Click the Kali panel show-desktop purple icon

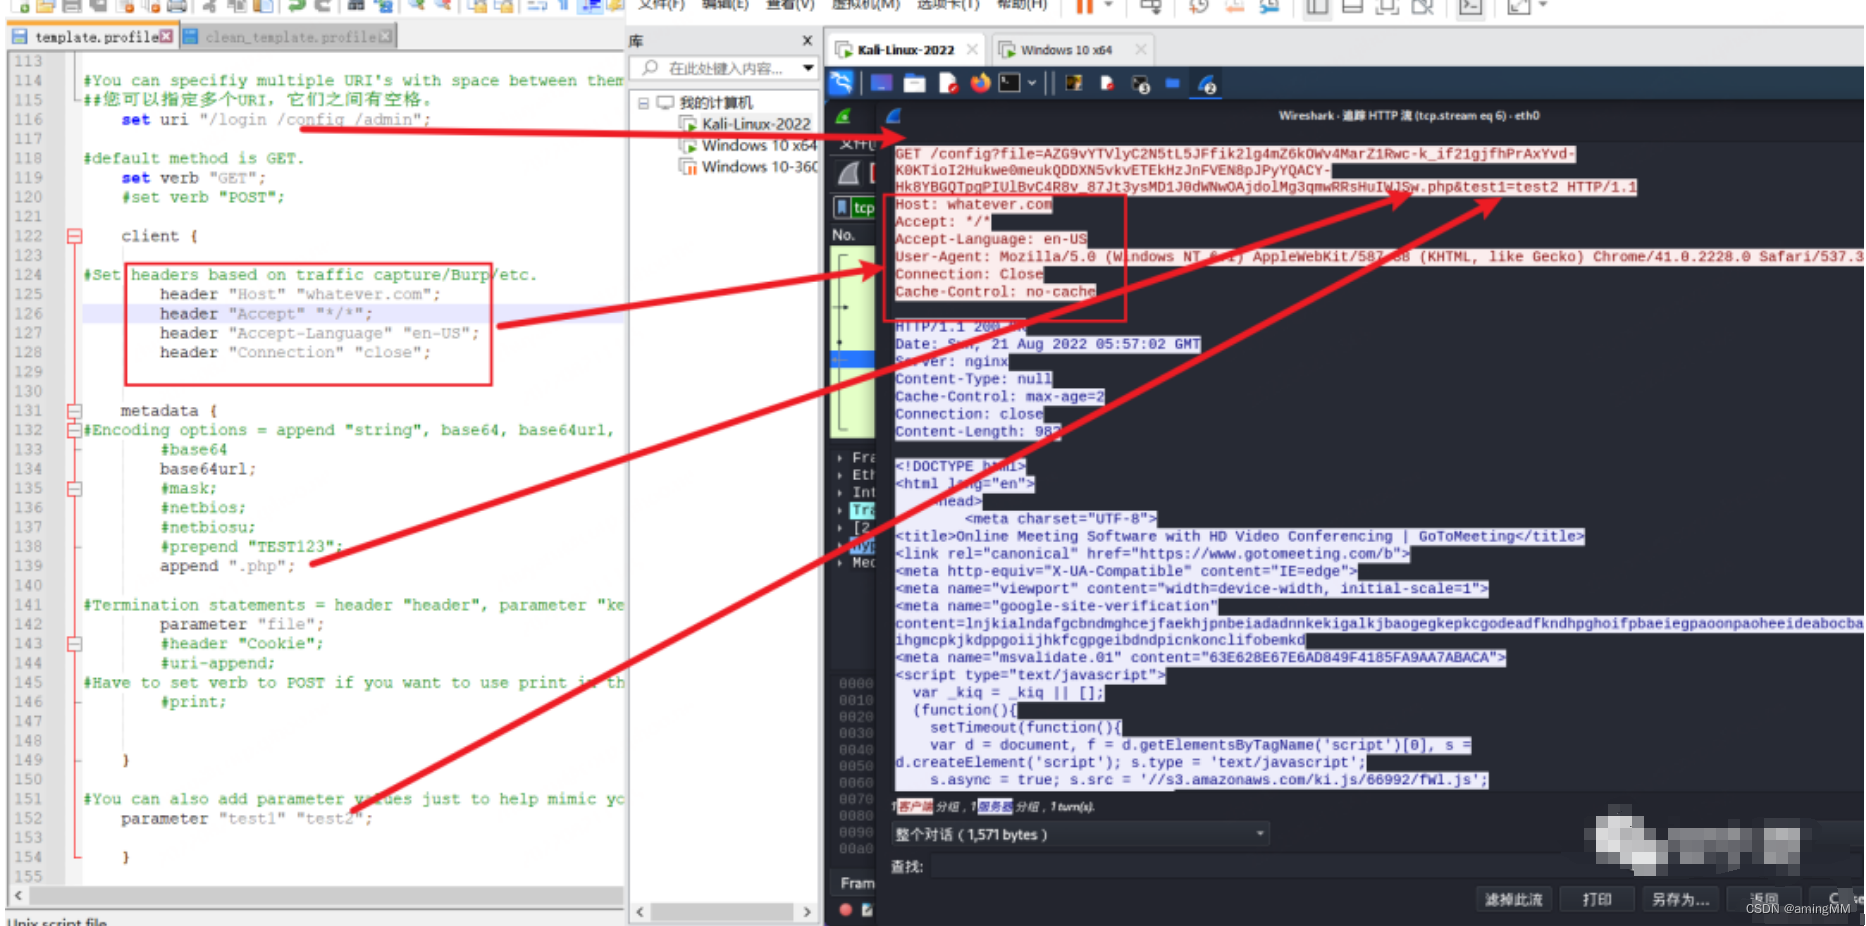(x=881, y=83)
